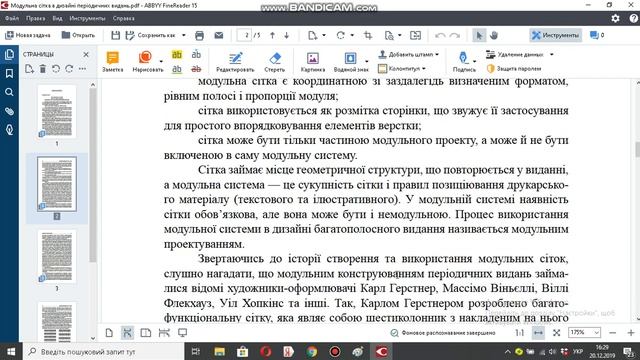Open the Вид menu
Image resolution: width=640 pixels, height=360 pixels.
[x=57, y=18]
